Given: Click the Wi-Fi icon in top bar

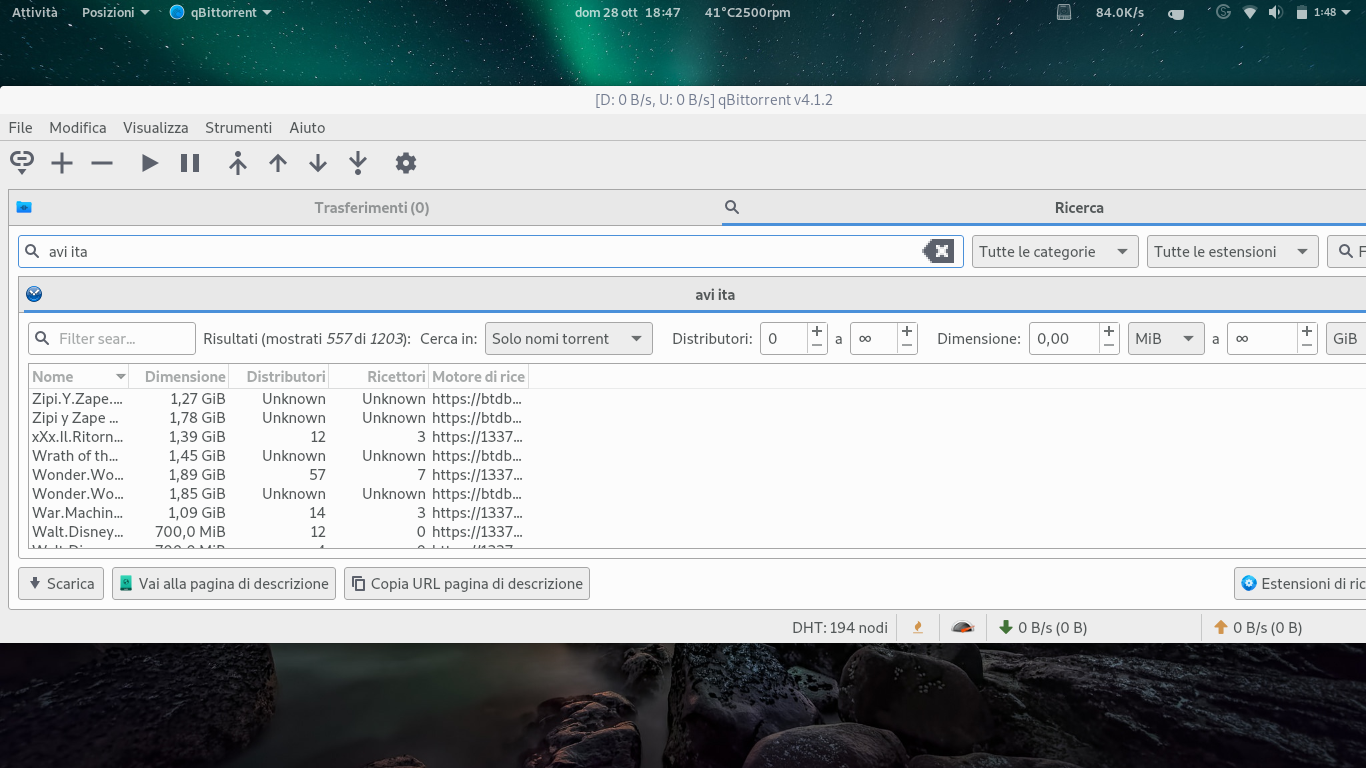Looking at the screenshot, I should tap(1249, 13).
